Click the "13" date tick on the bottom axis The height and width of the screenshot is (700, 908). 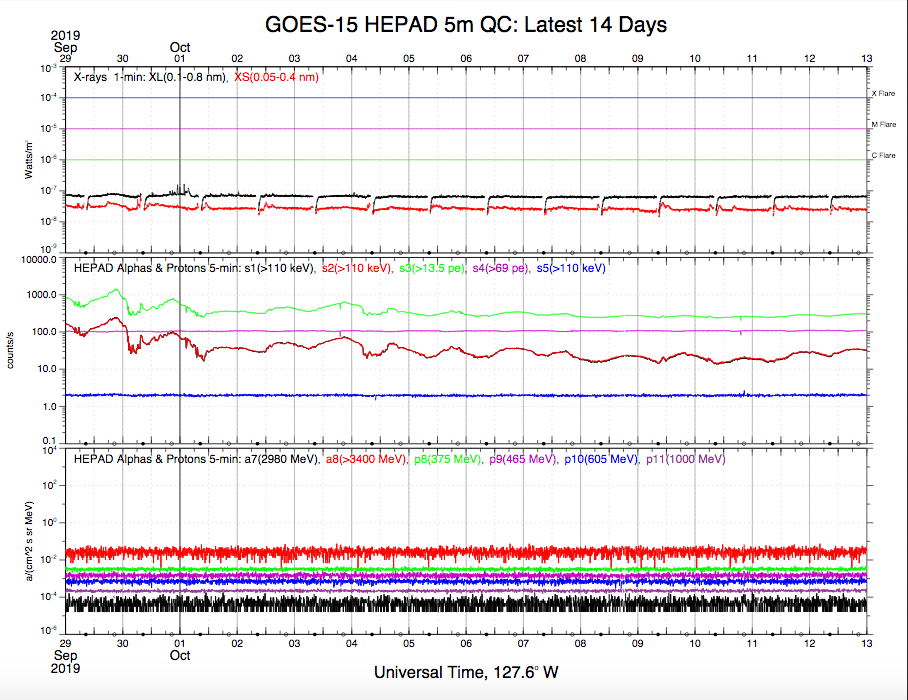coord(866,643)
